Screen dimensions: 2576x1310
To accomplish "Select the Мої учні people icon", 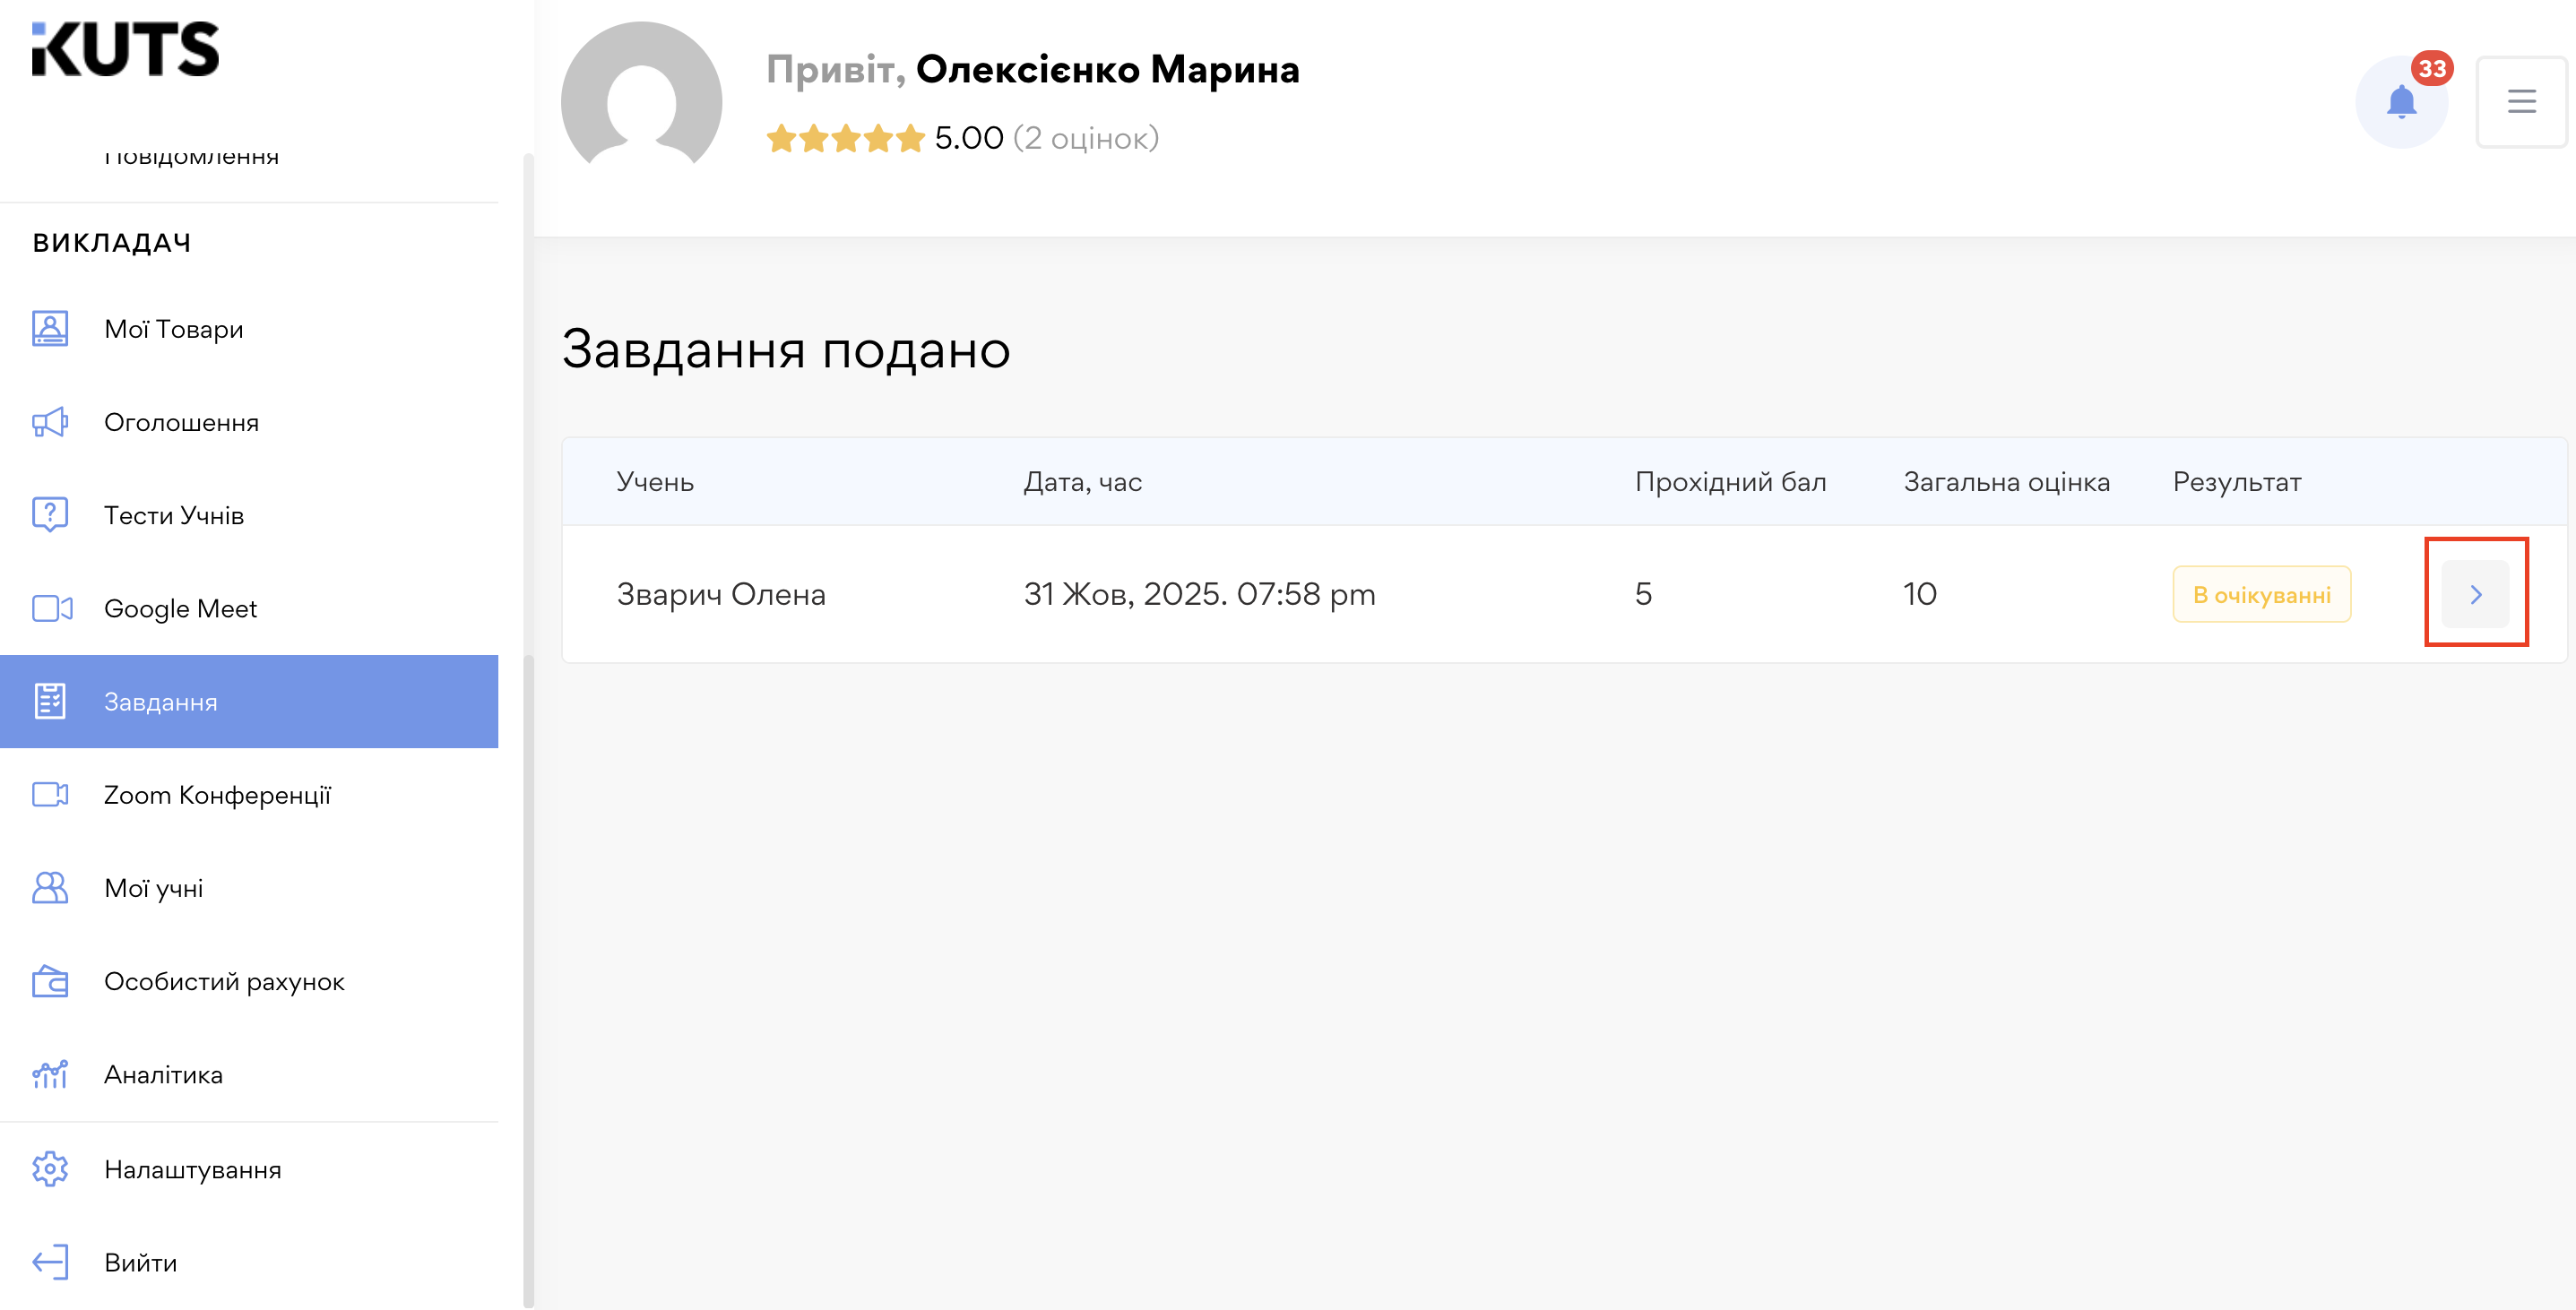I will coord(49,887).
